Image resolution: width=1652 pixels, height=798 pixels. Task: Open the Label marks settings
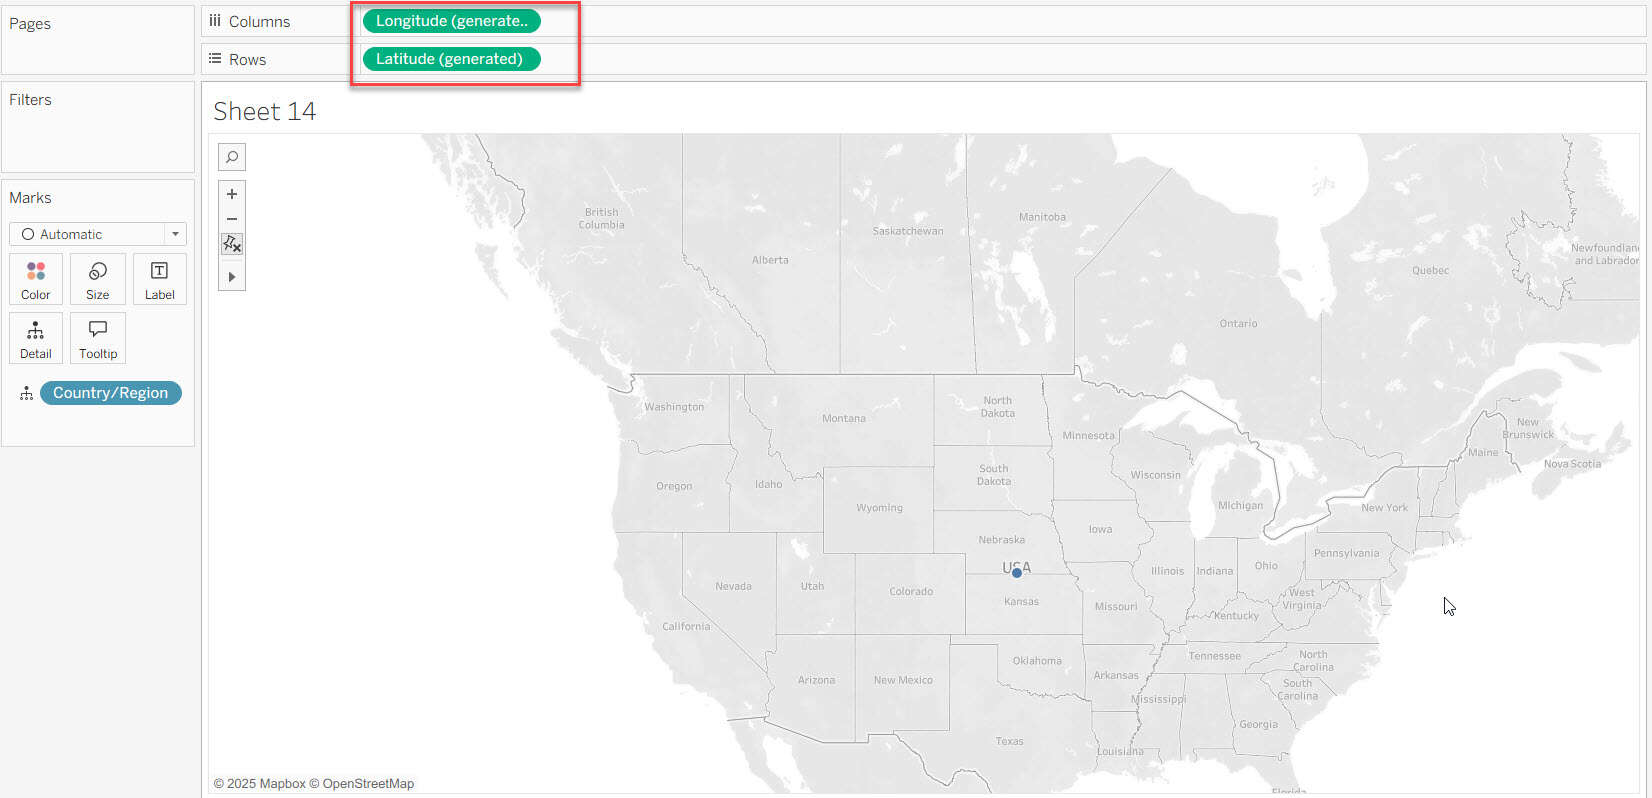click(159, 279)
